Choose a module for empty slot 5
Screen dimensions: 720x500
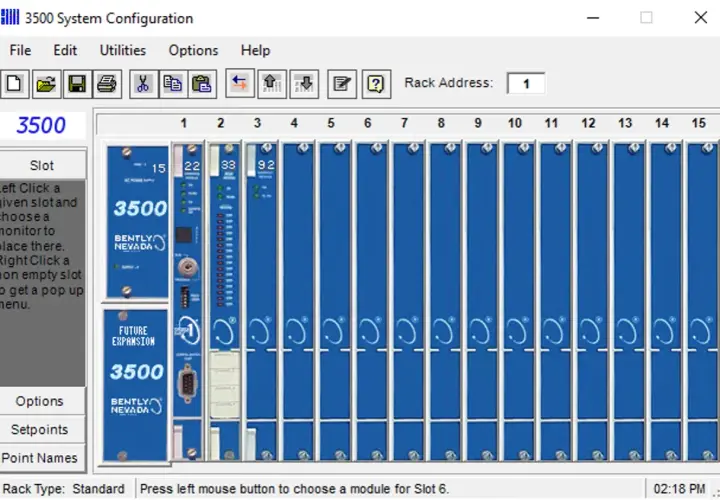335,301
